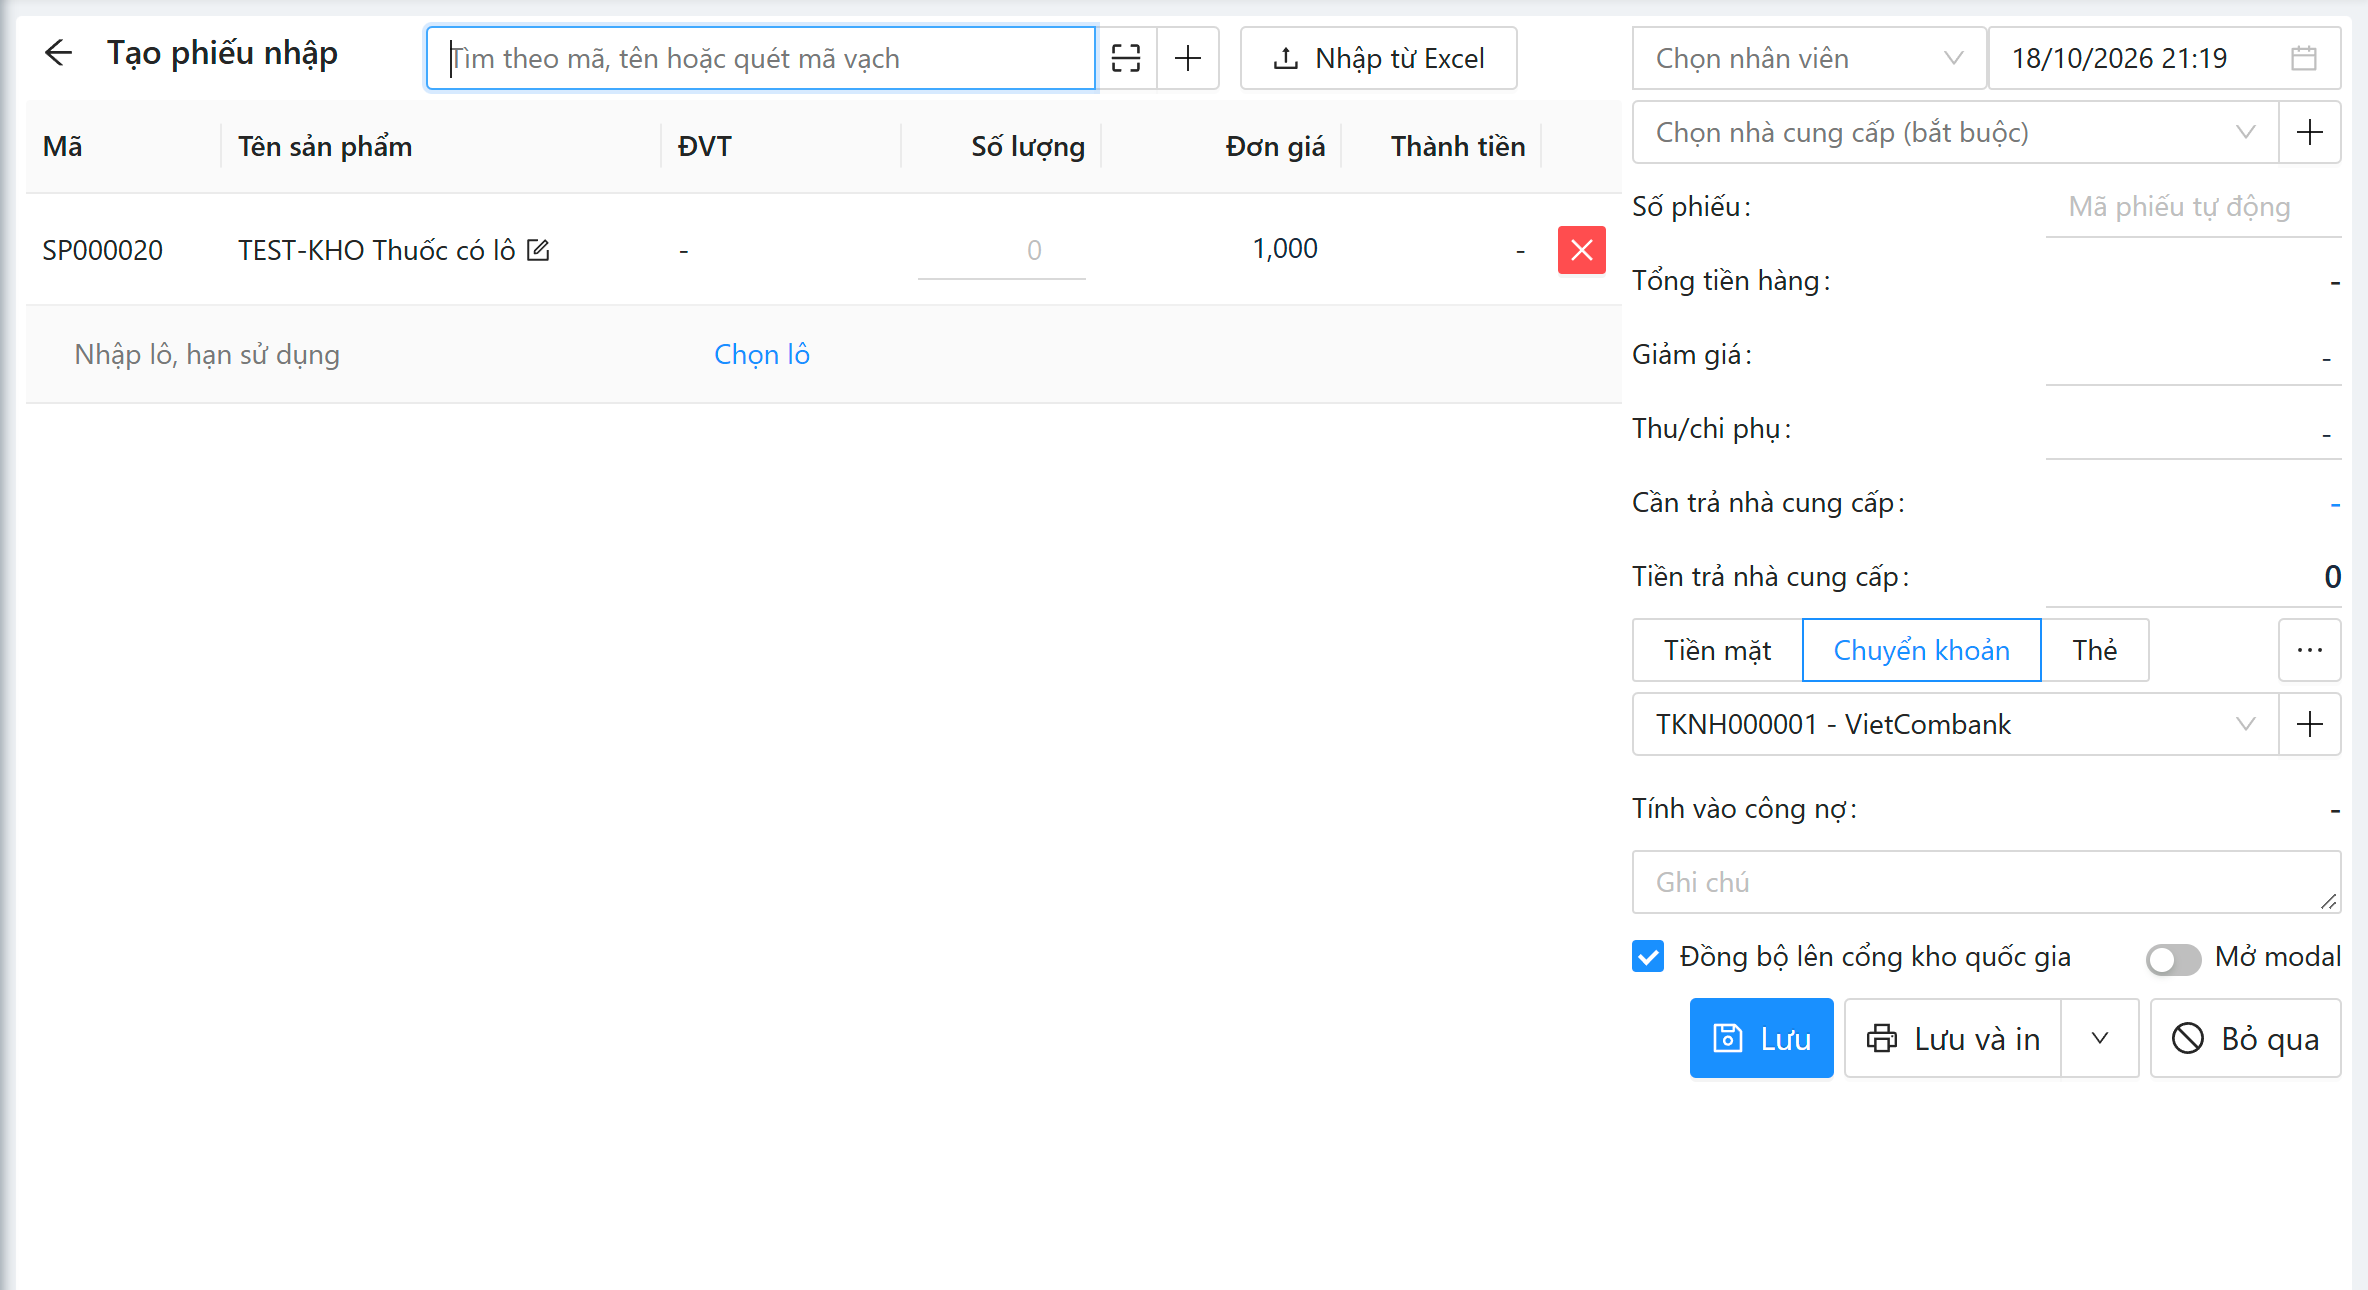Remove product row with red X button
Viewport: 2368px width, 1290px height.
tap(1581, 250)
